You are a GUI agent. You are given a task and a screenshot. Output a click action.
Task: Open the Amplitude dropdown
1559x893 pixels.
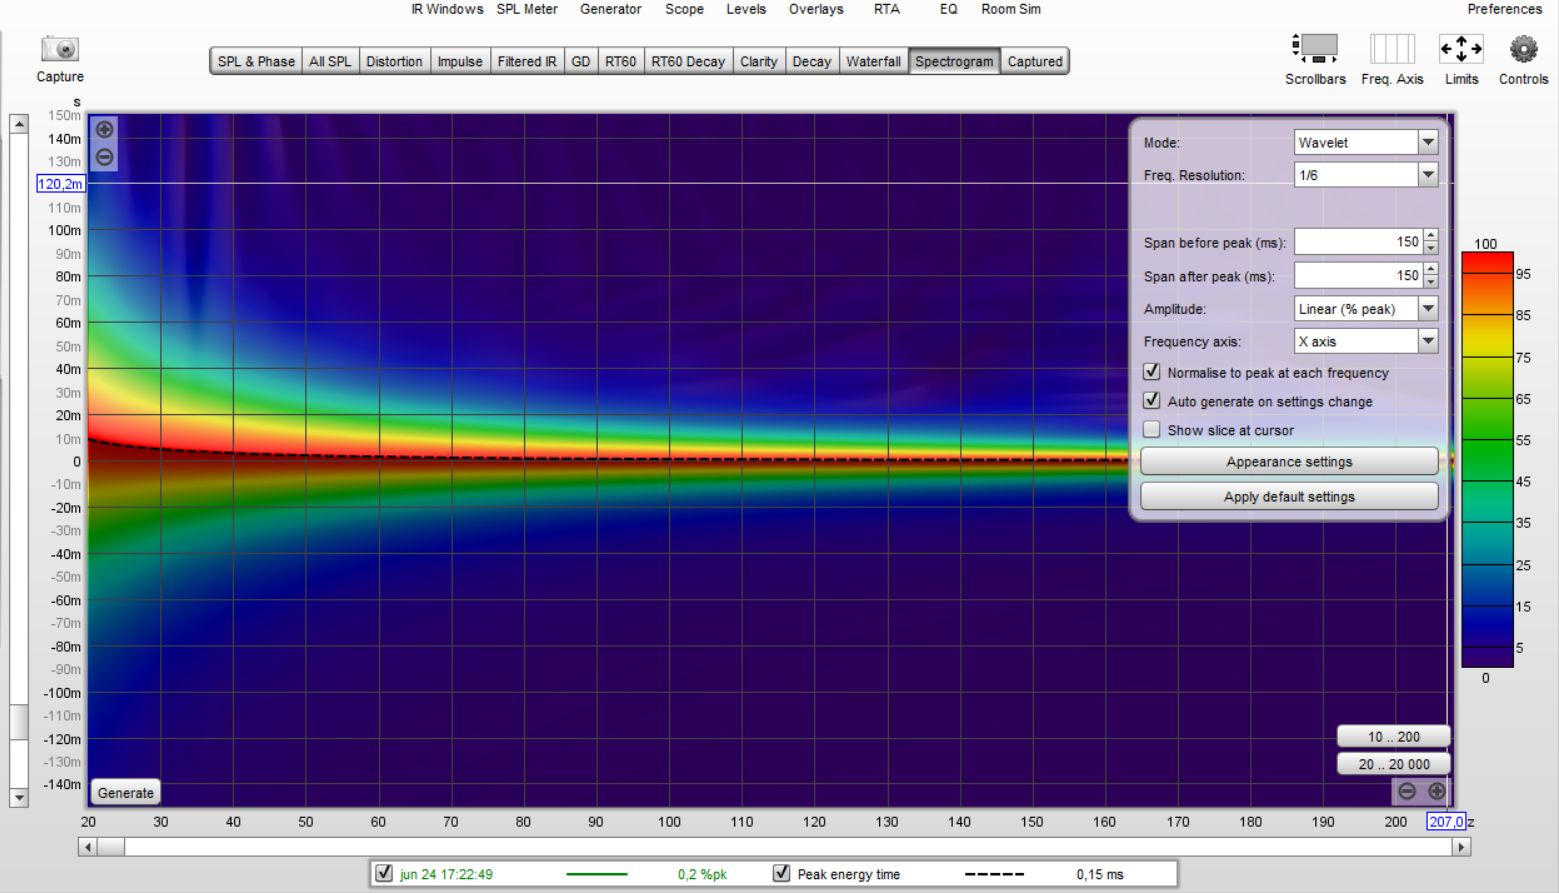(x=1428, y=309)
